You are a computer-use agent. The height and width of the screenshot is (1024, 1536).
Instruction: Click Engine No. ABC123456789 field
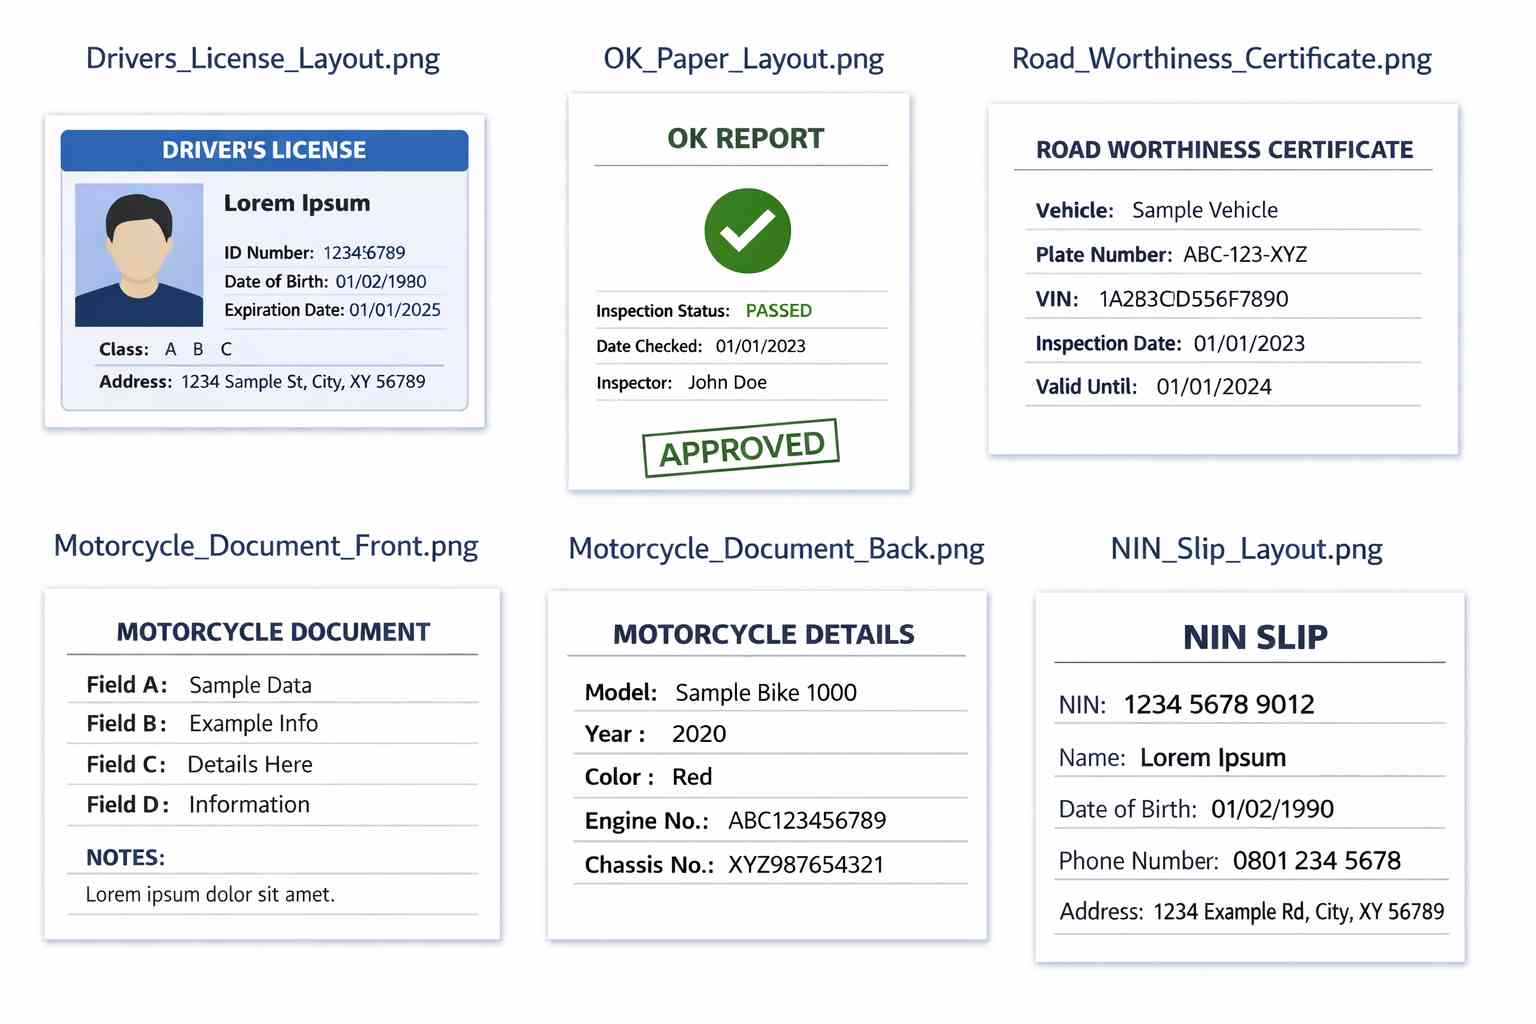[770, 821]
